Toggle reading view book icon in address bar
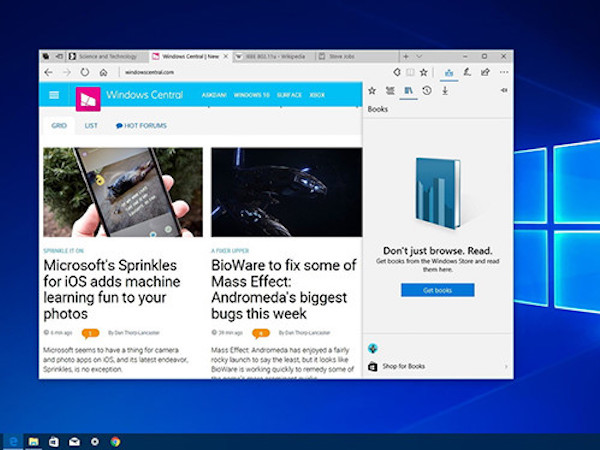 [410, 72]
